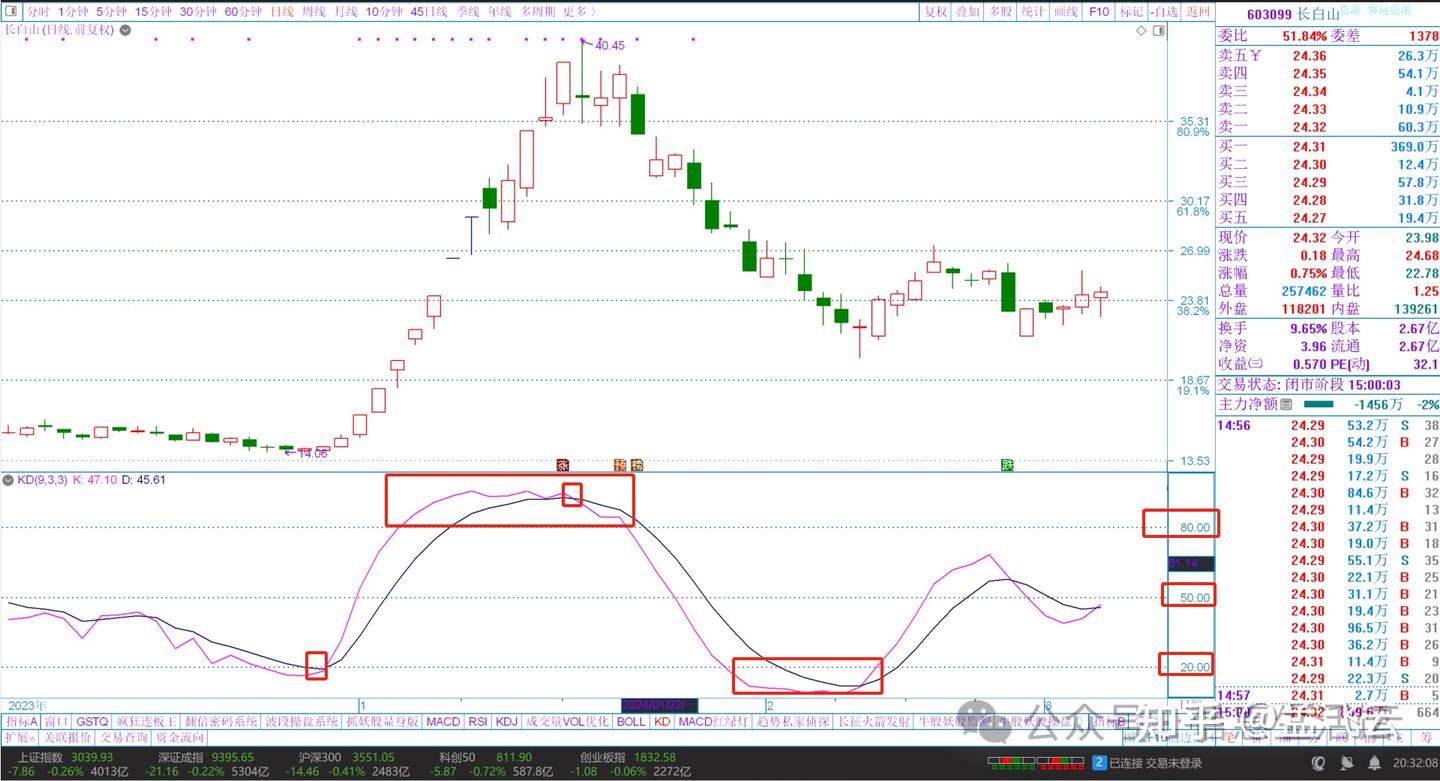
Task: Apply the 抓妖股显身版 indicator
Action: pyautogui.click(x=382, y=721)
